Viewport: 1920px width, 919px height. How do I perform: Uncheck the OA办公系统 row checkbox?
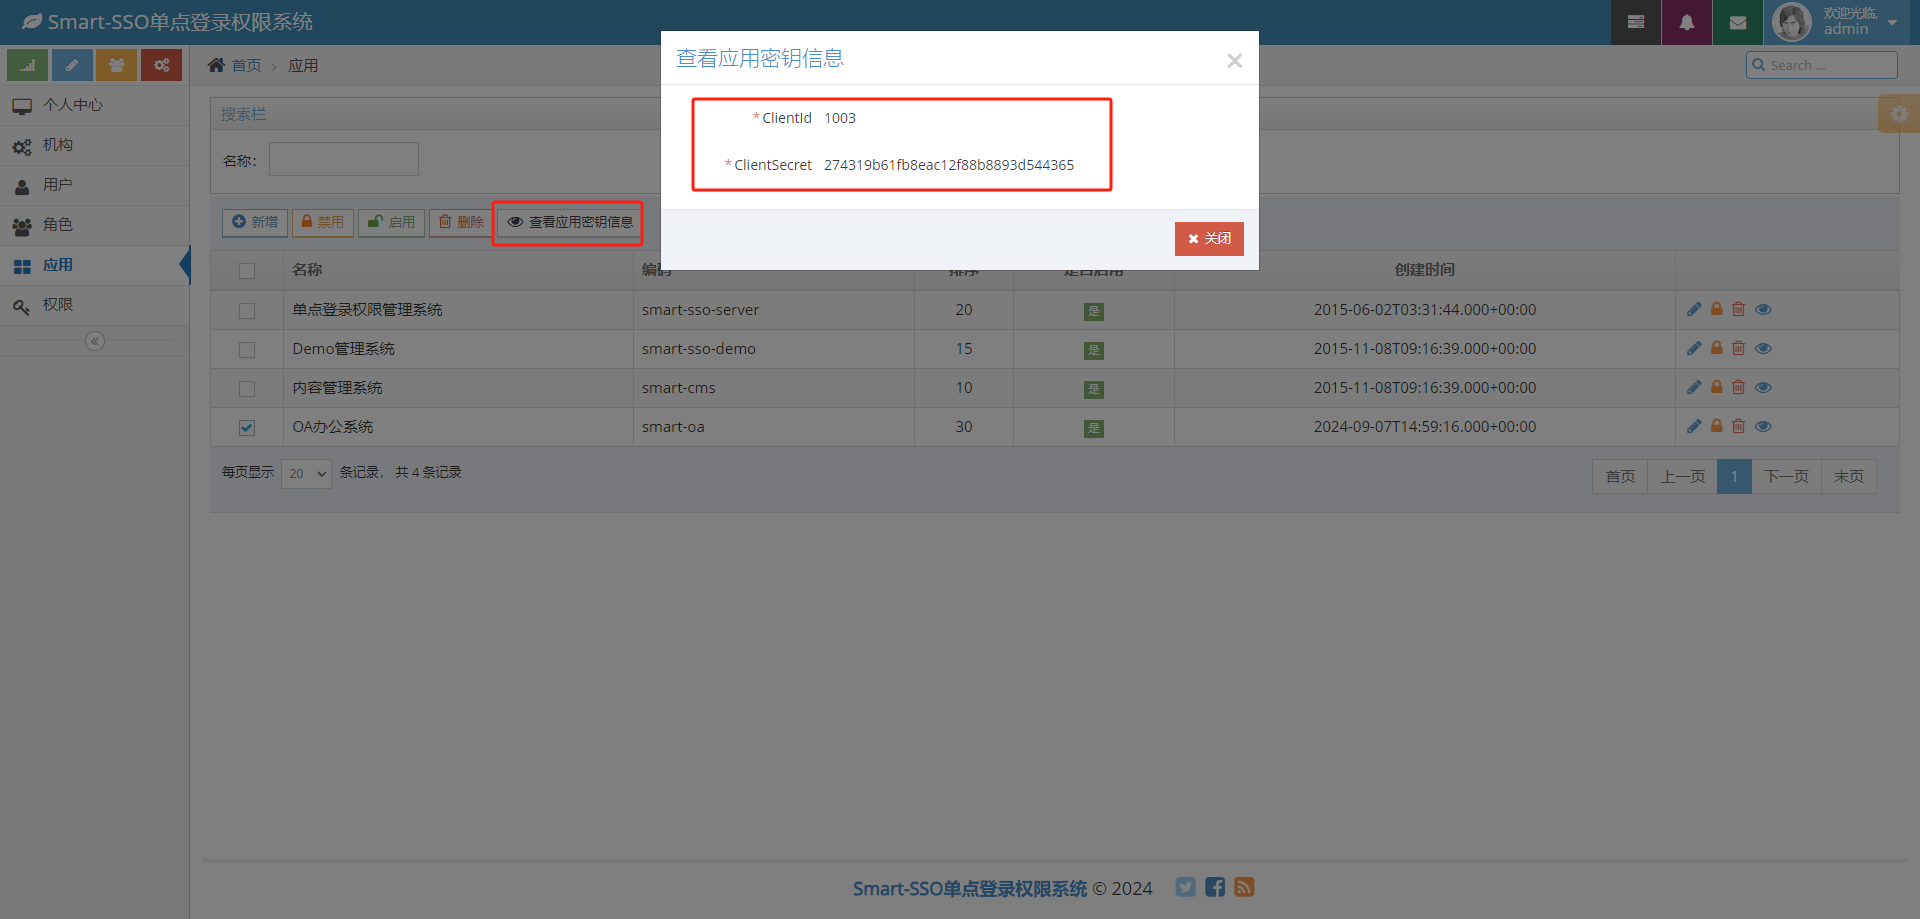point(247,428)
